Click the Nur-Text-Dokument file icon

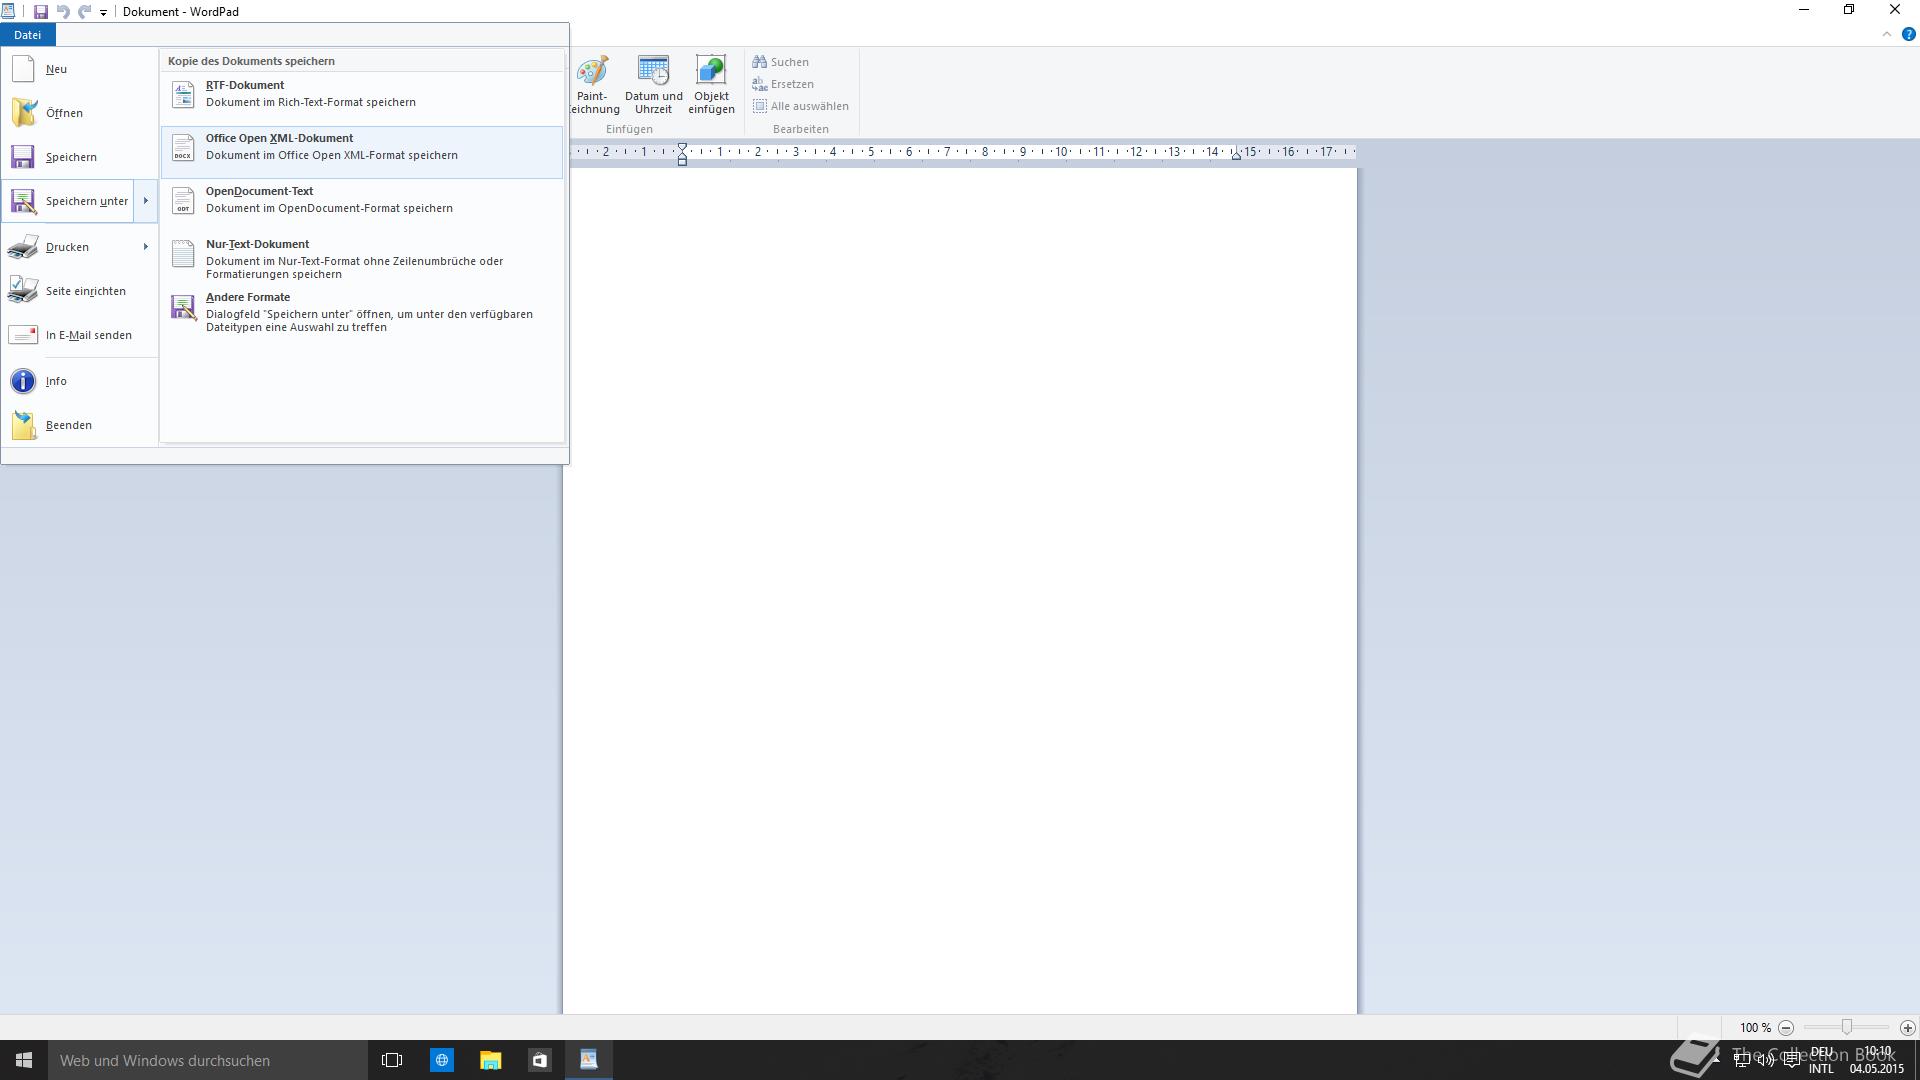183,253
